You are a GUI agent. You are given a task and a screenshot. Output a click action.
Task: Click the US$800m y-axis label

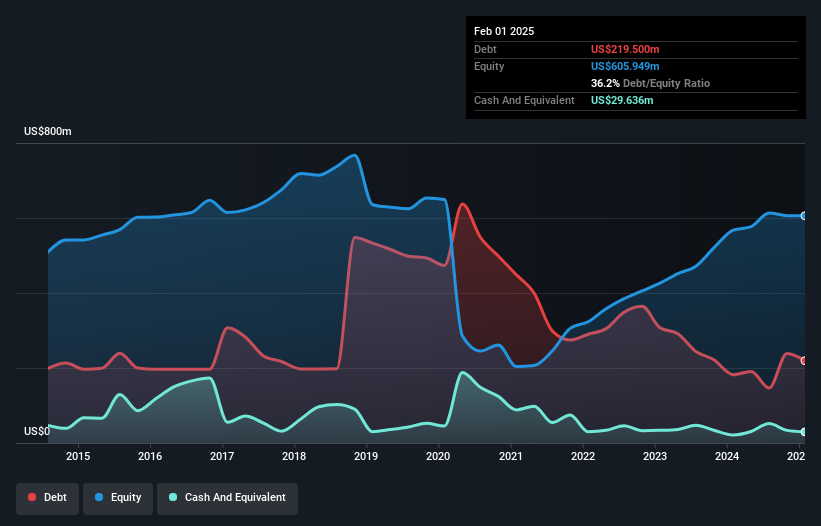click(48, 131)
